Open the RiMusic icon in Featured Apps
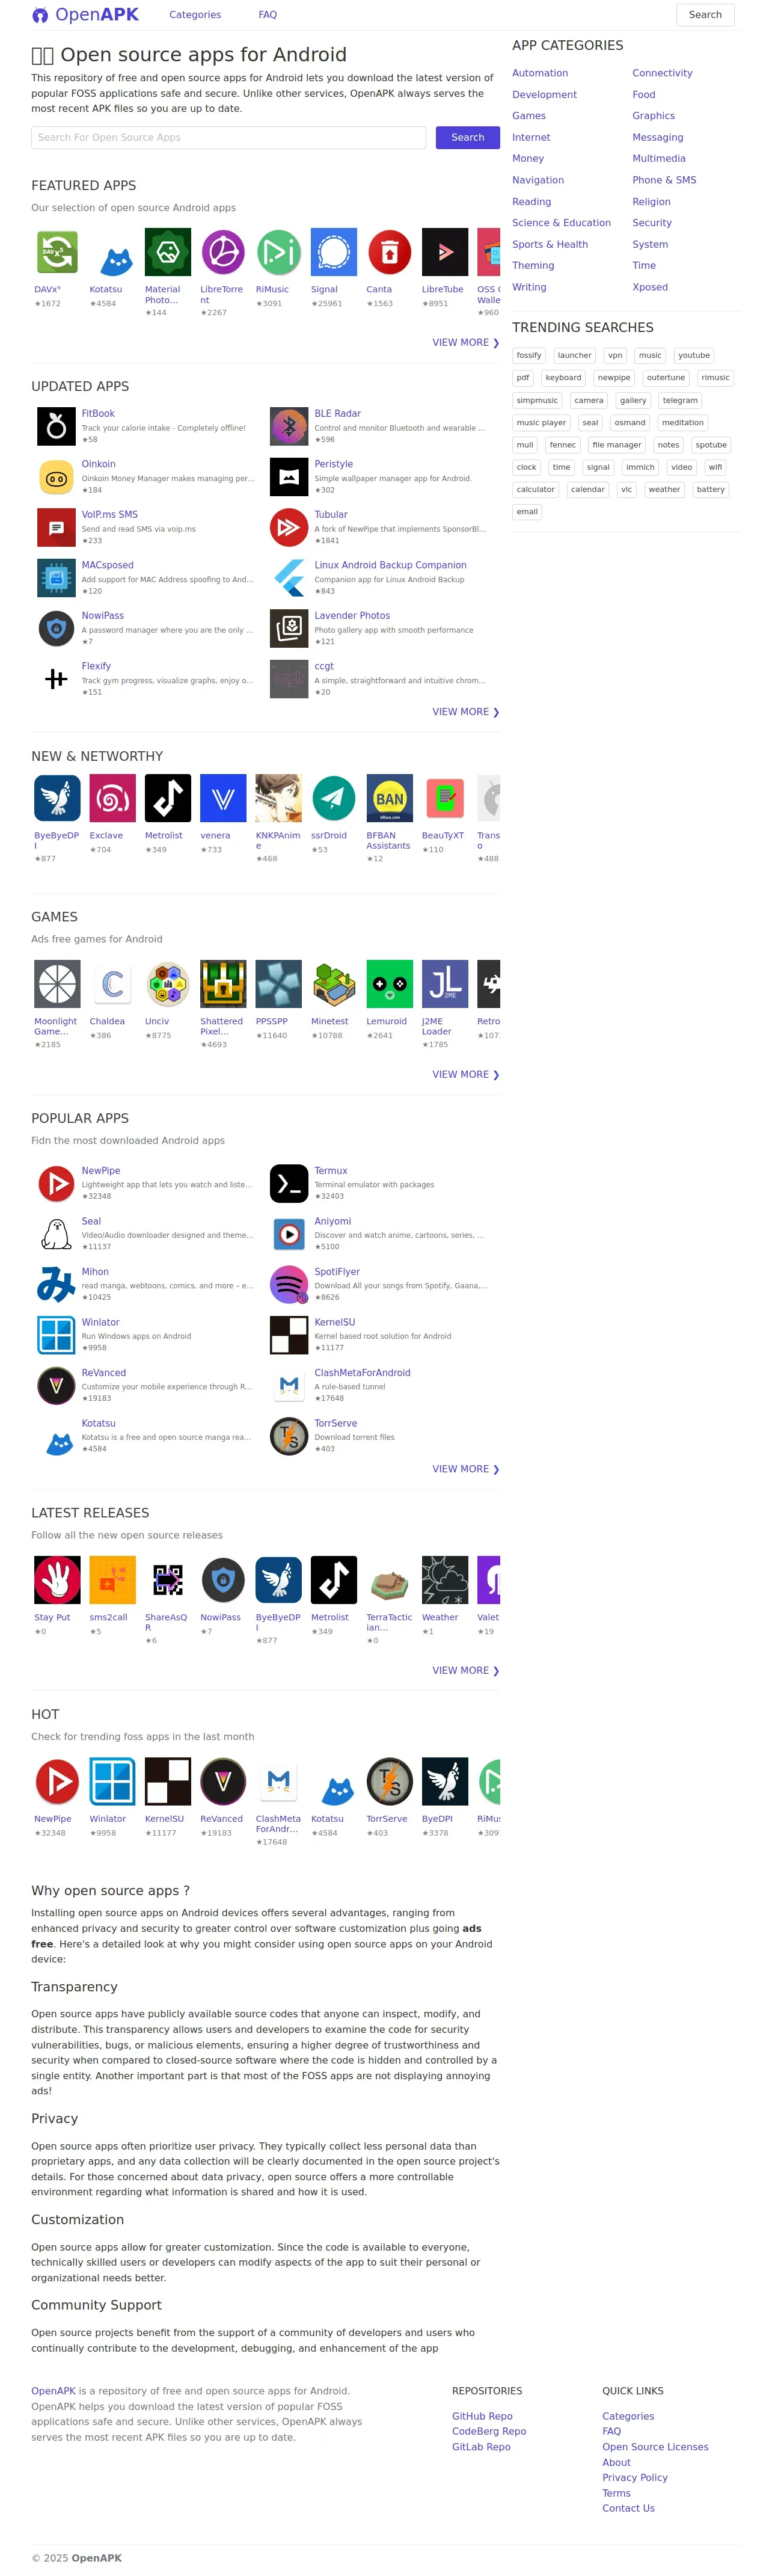This screenshot has height=2576, width=772. pyautogui.click(x=278, y=252)
